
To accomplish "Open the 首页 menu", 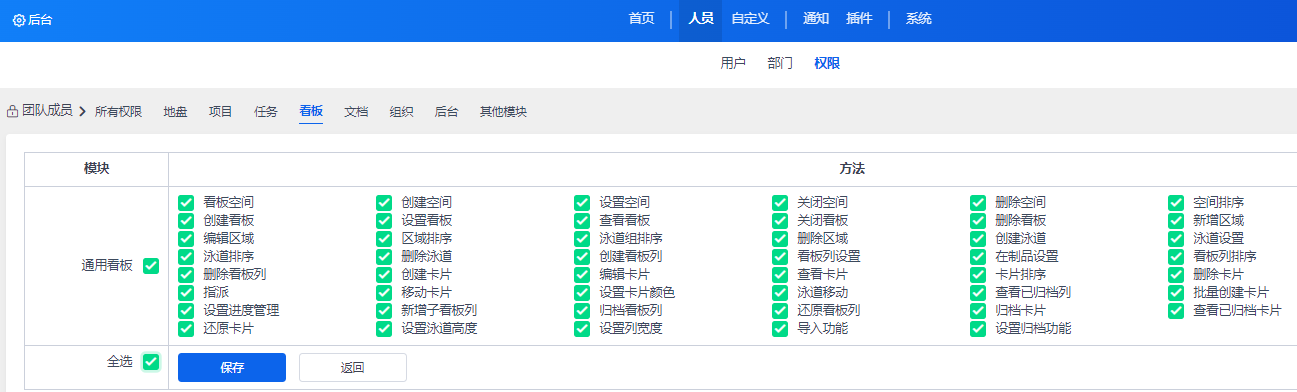I will click(641, 18).
